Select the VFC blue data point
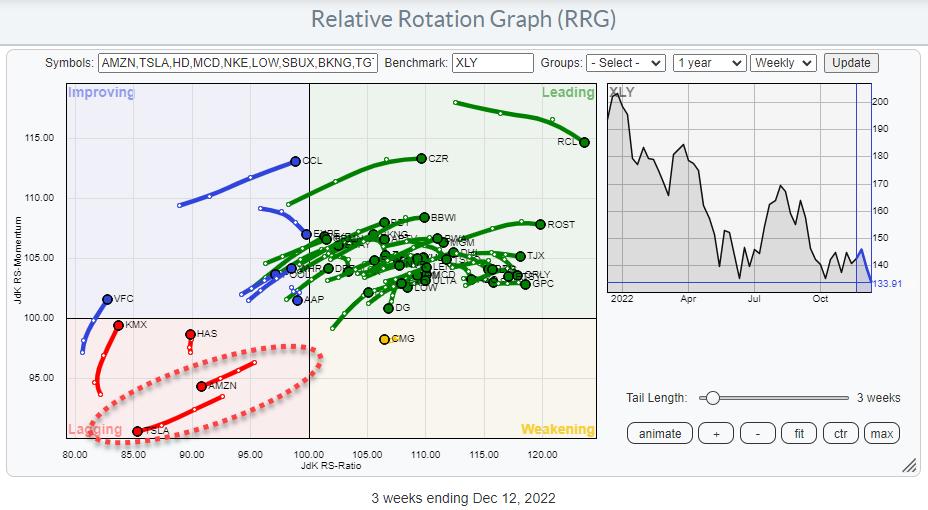928x510 pixels. pyautogui.click(x=107, y=299)
